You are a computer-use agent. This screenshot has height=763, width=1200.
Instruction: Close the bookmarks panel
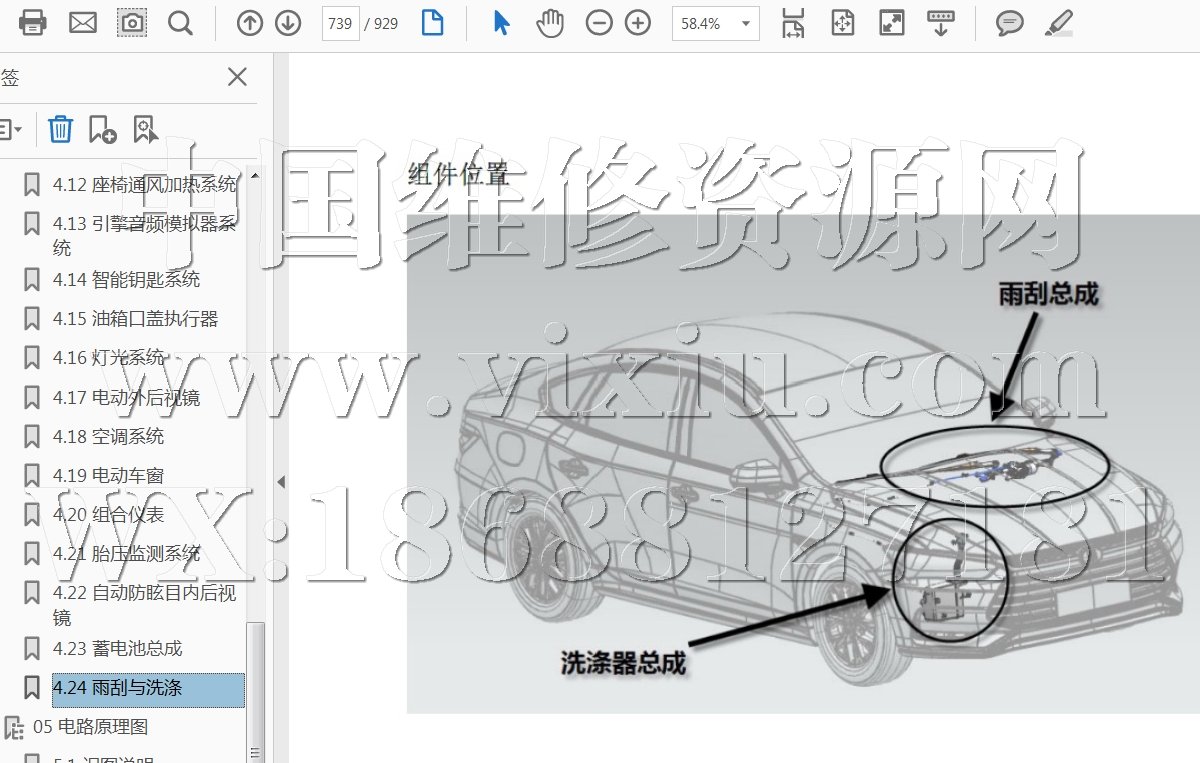pos(237,77)
